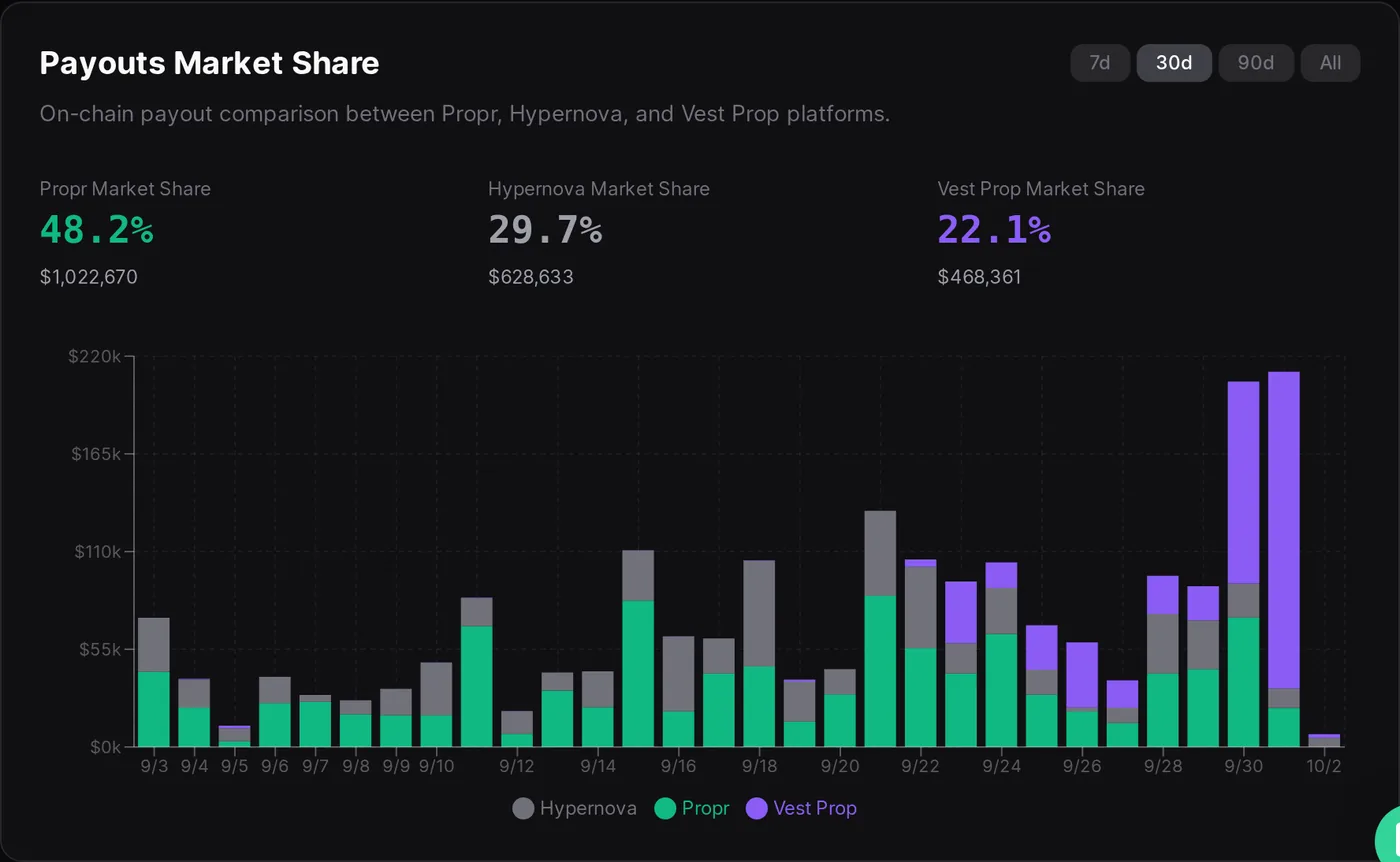Toggle the Vest Prop series in legend

point(802,808)
